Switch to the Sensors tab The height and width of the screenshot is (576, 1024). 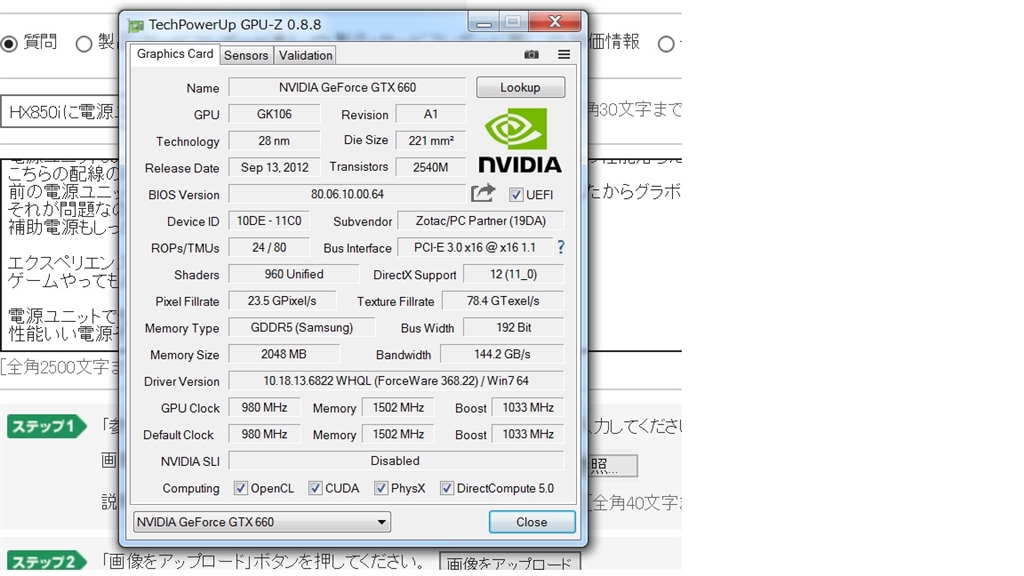pyautogui.click(x=246, y=56)
